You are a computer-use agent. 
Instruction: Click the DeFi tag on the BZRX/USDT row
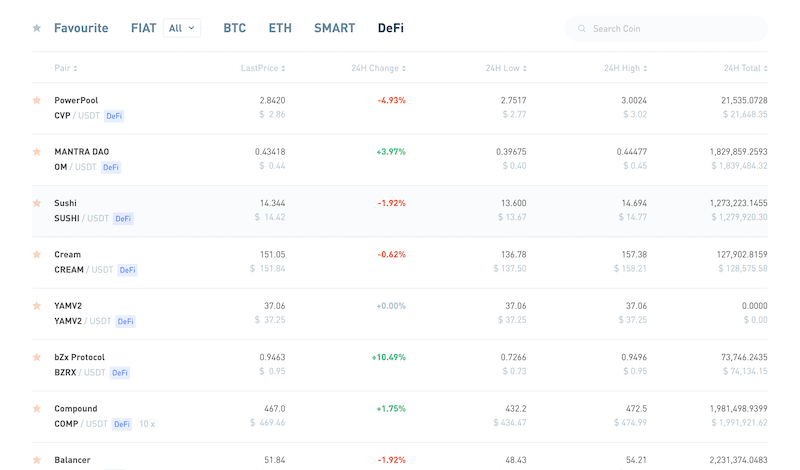pyautogui.click(x=120, y=373)
